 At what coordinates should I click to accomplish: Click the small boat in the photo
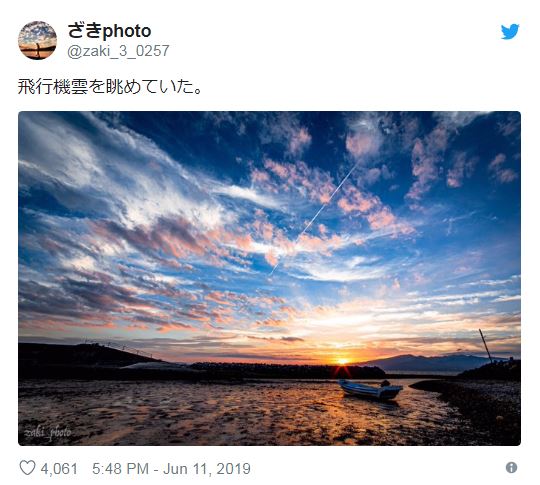(370, 389)
